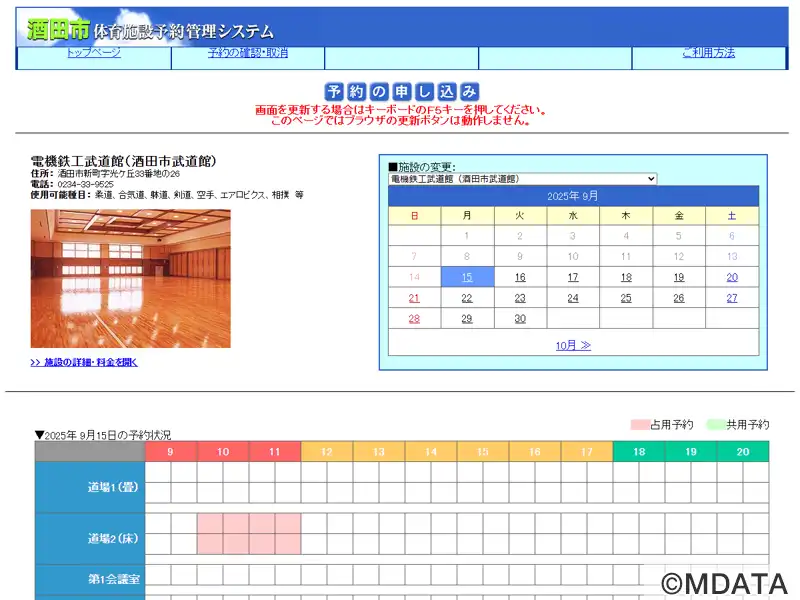Select September 15 in the calendar

click(467, 277)
